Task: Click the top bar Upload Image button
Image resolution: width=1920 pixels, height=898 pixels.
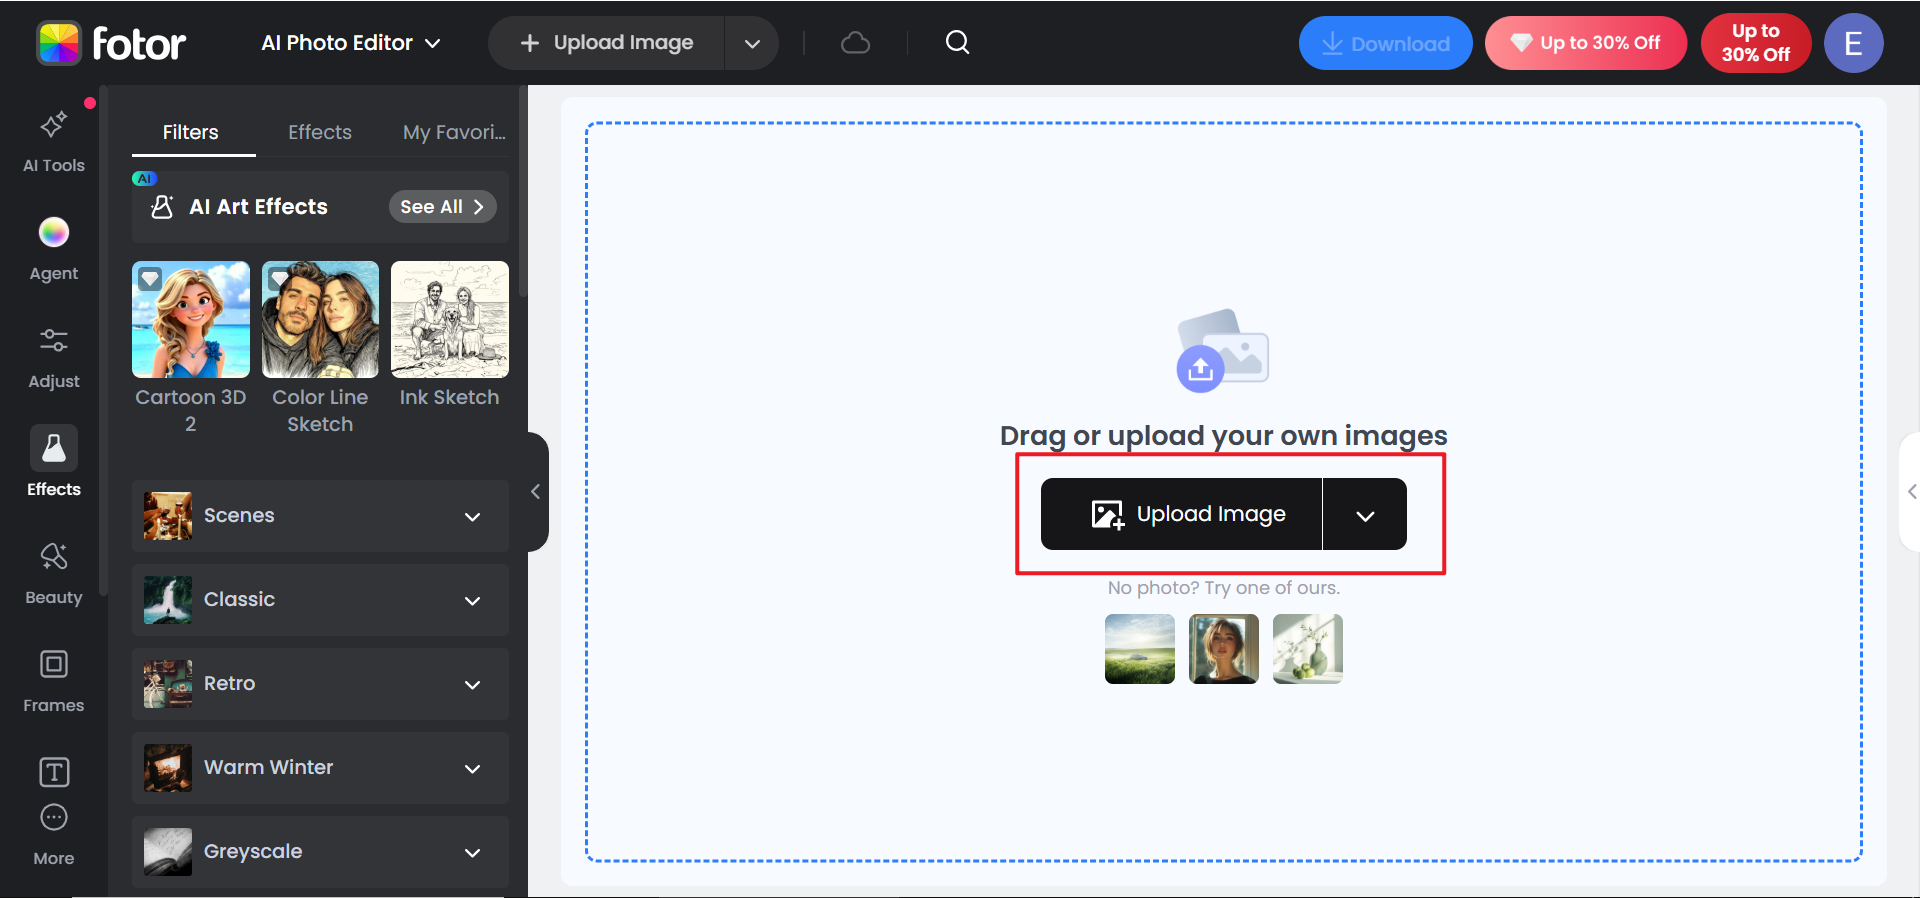Action: [607, 43]
